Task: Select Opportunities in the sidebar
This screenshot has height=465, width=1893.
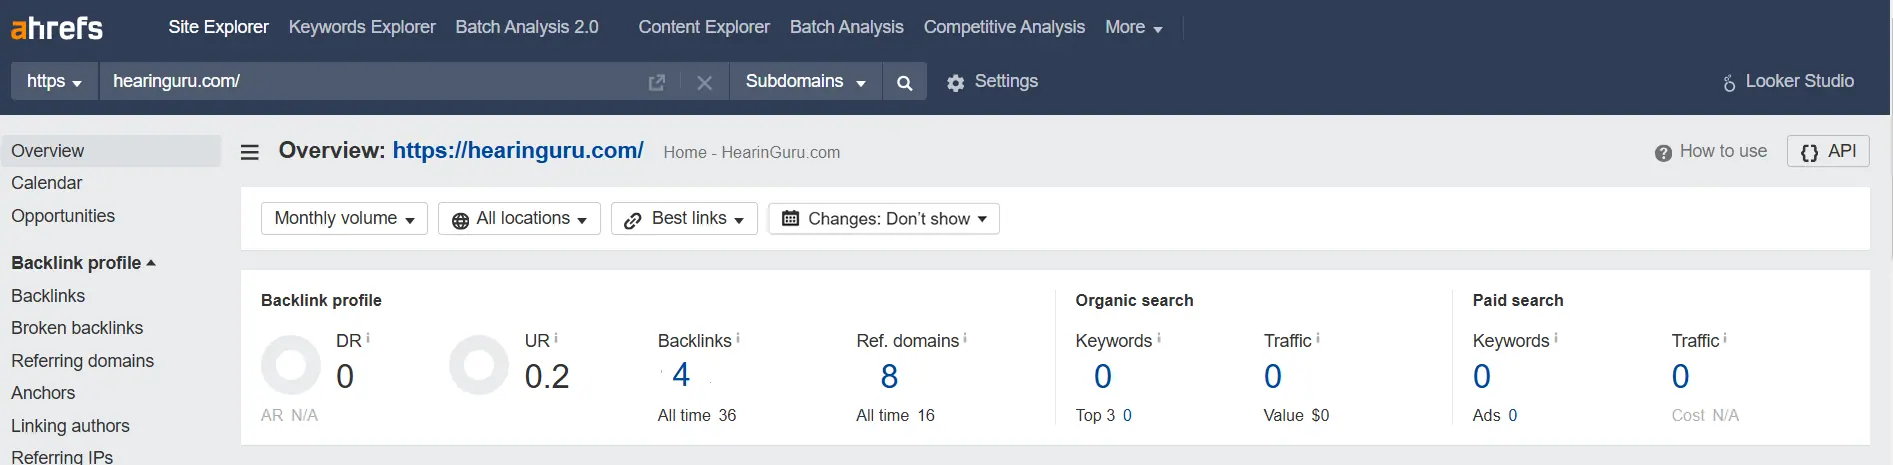Action: click(x=63, y=216)
